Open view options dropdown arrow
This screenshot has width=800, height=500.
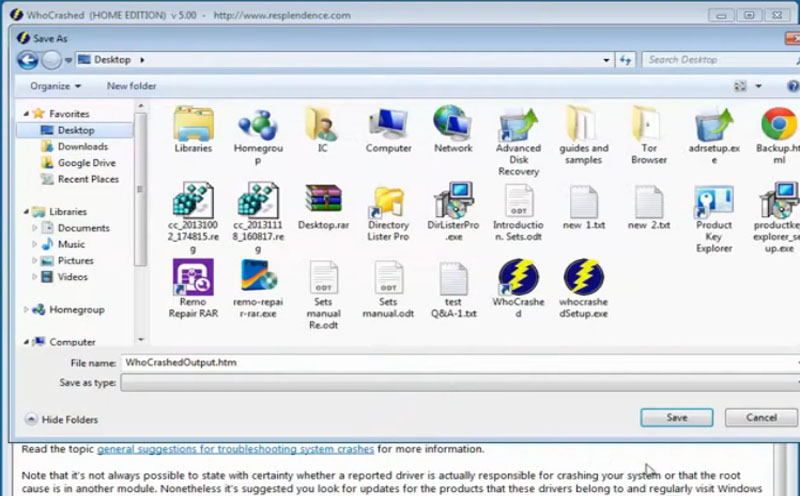coord(759,86)
